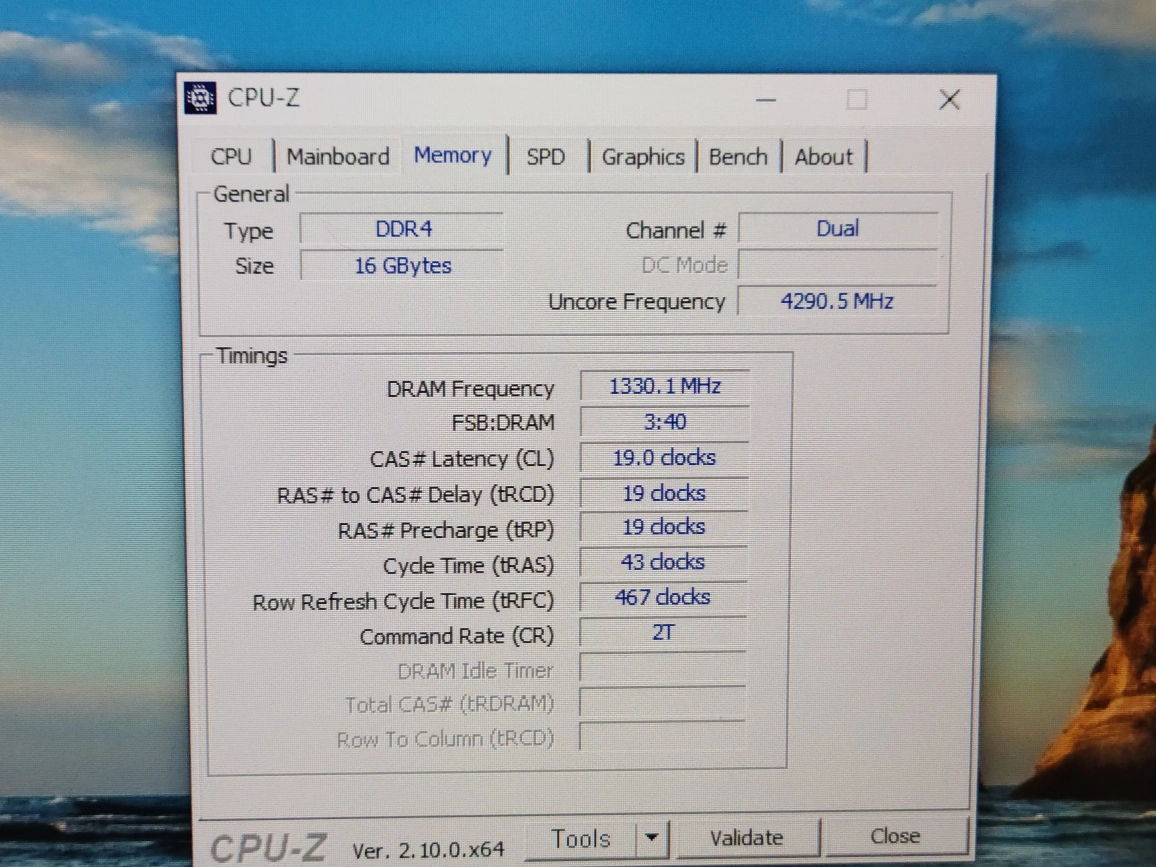Open the Mainboard tab
This screenshot has width=1156, height=867.
338,157
